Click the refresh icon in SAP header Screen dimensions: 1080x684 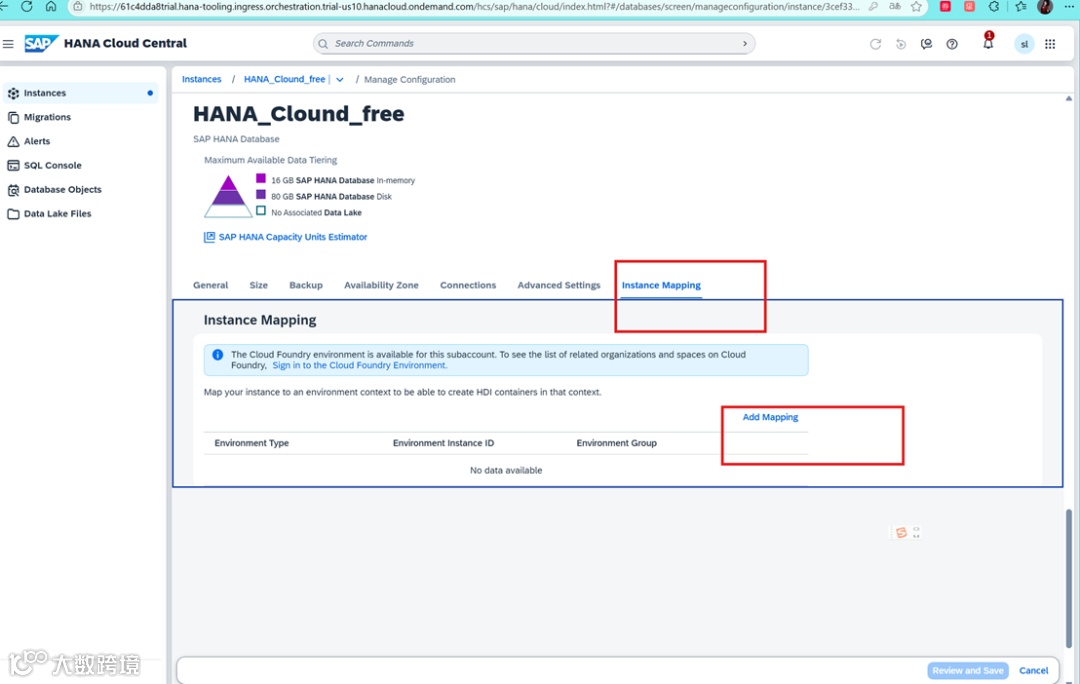pos(875,44)
